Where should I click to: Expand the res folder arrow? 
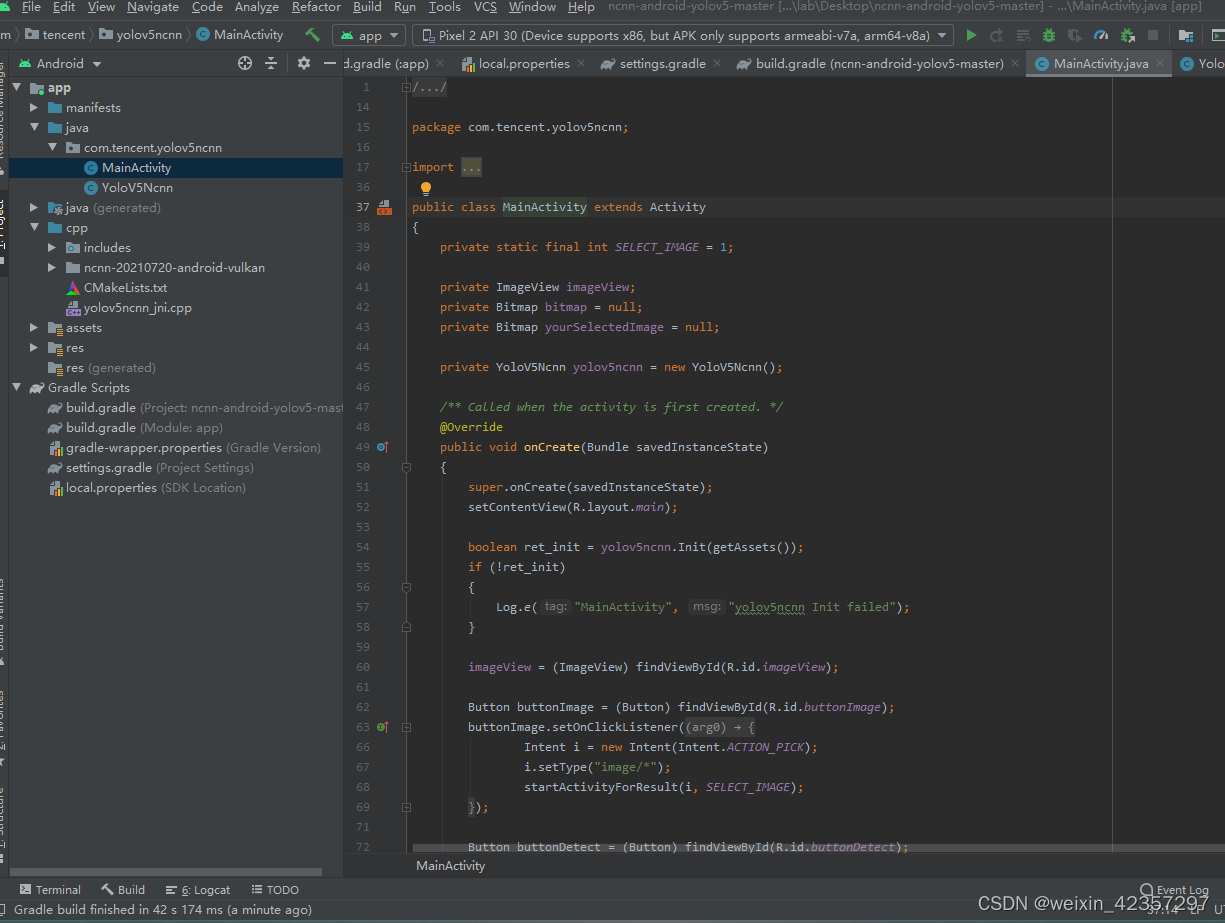tap(34, 348)
